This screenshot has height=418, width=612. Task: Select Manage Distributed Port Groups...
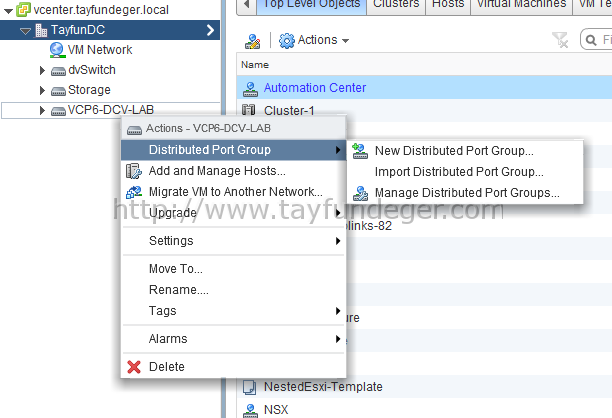point(465,193)
